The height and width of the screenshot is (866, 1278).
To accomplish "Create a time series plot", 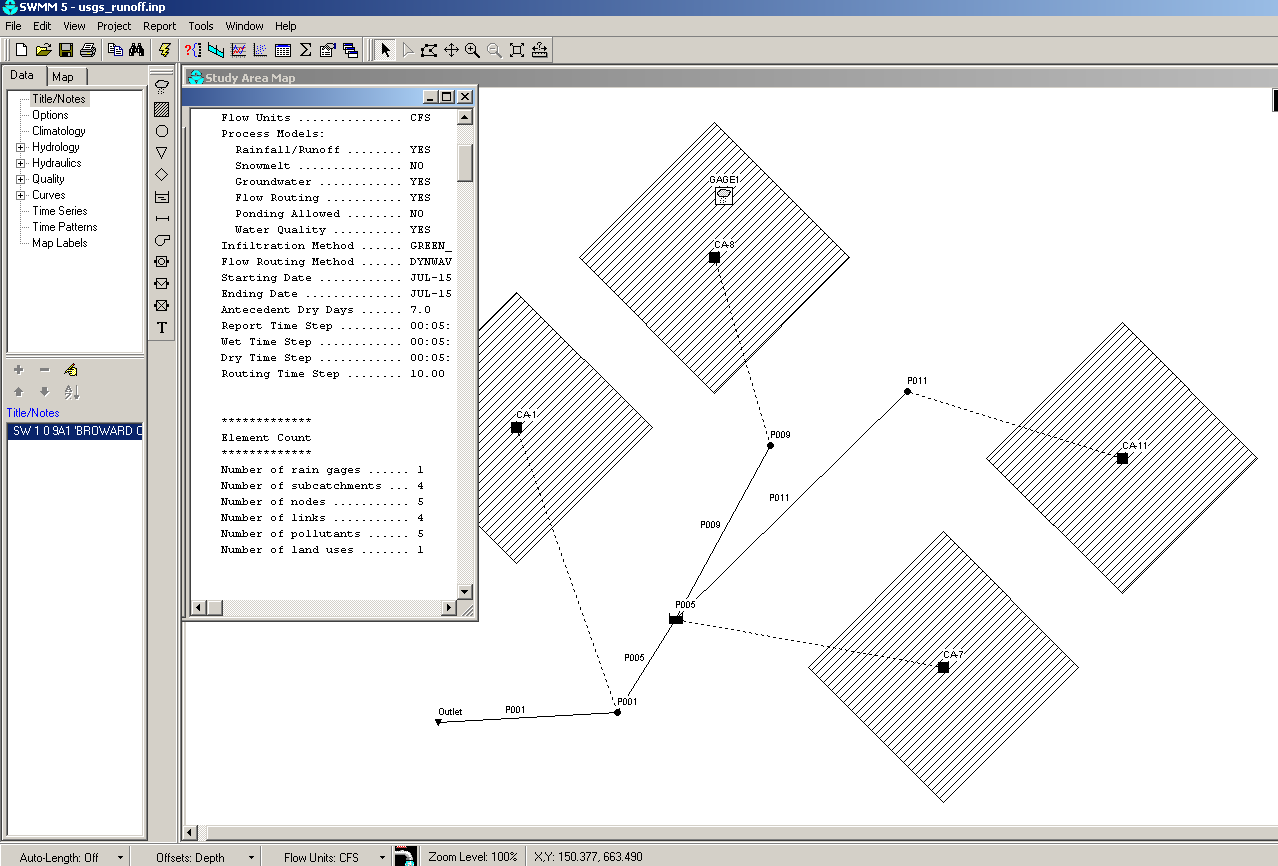I will 238,50.
